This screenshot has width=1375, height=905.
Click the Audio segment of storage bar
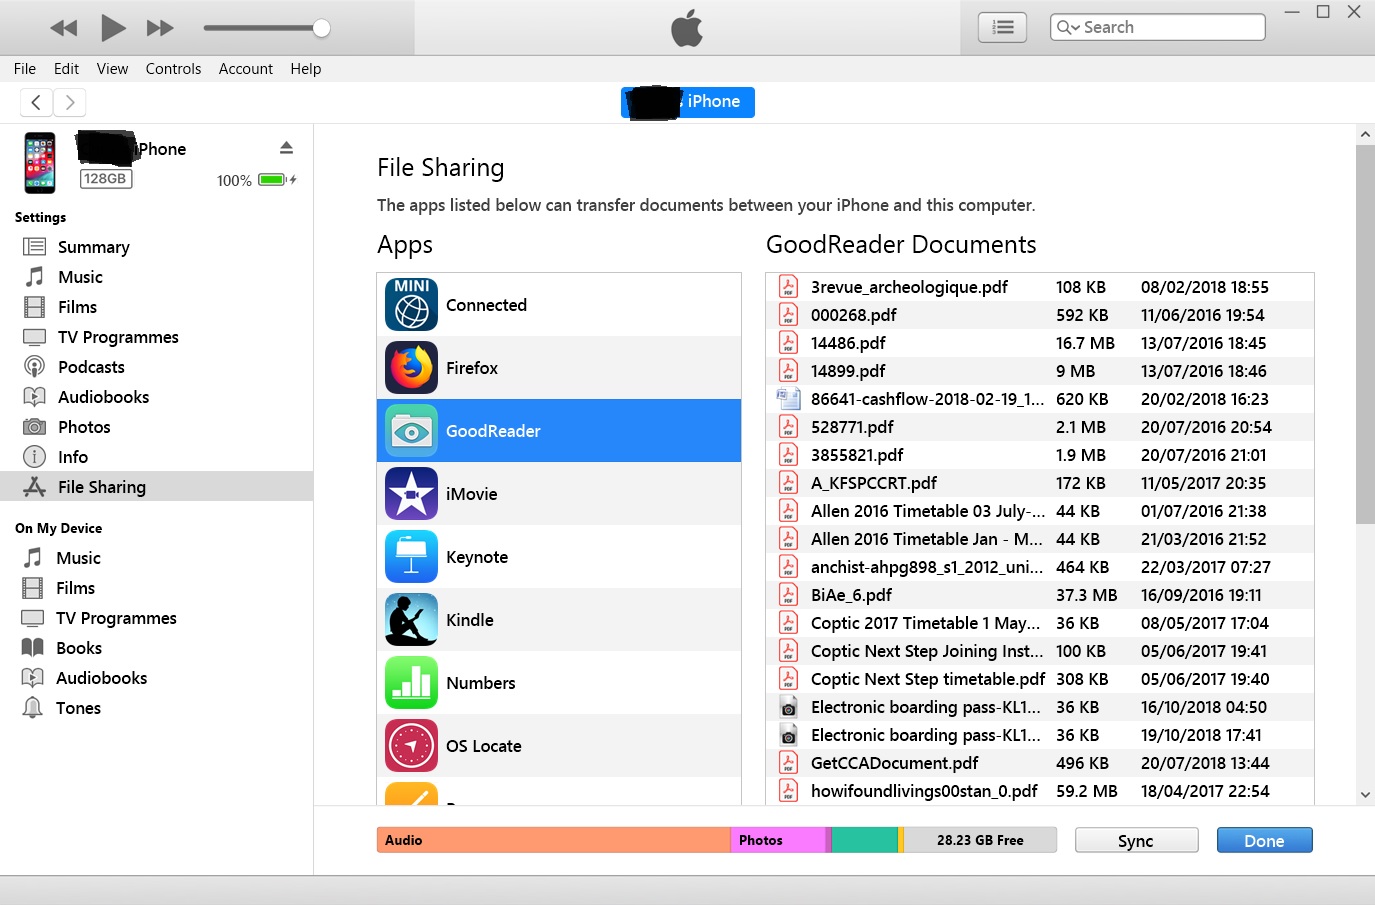pos(553,840)
